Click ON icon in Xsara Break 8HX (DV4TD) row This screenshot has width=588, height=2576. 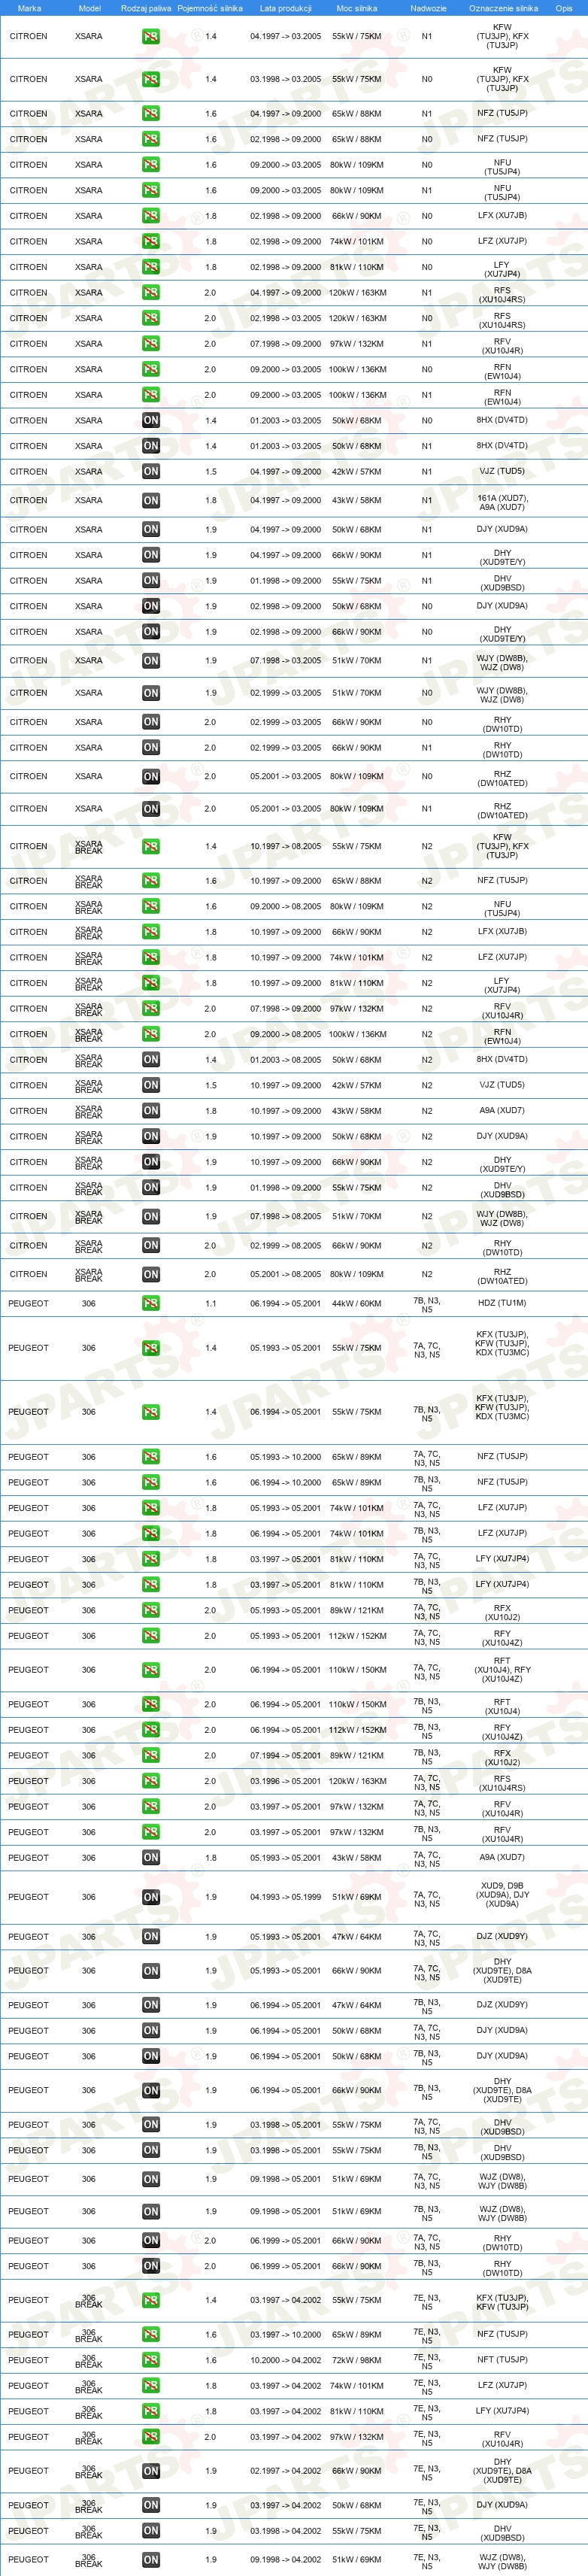151,1060
